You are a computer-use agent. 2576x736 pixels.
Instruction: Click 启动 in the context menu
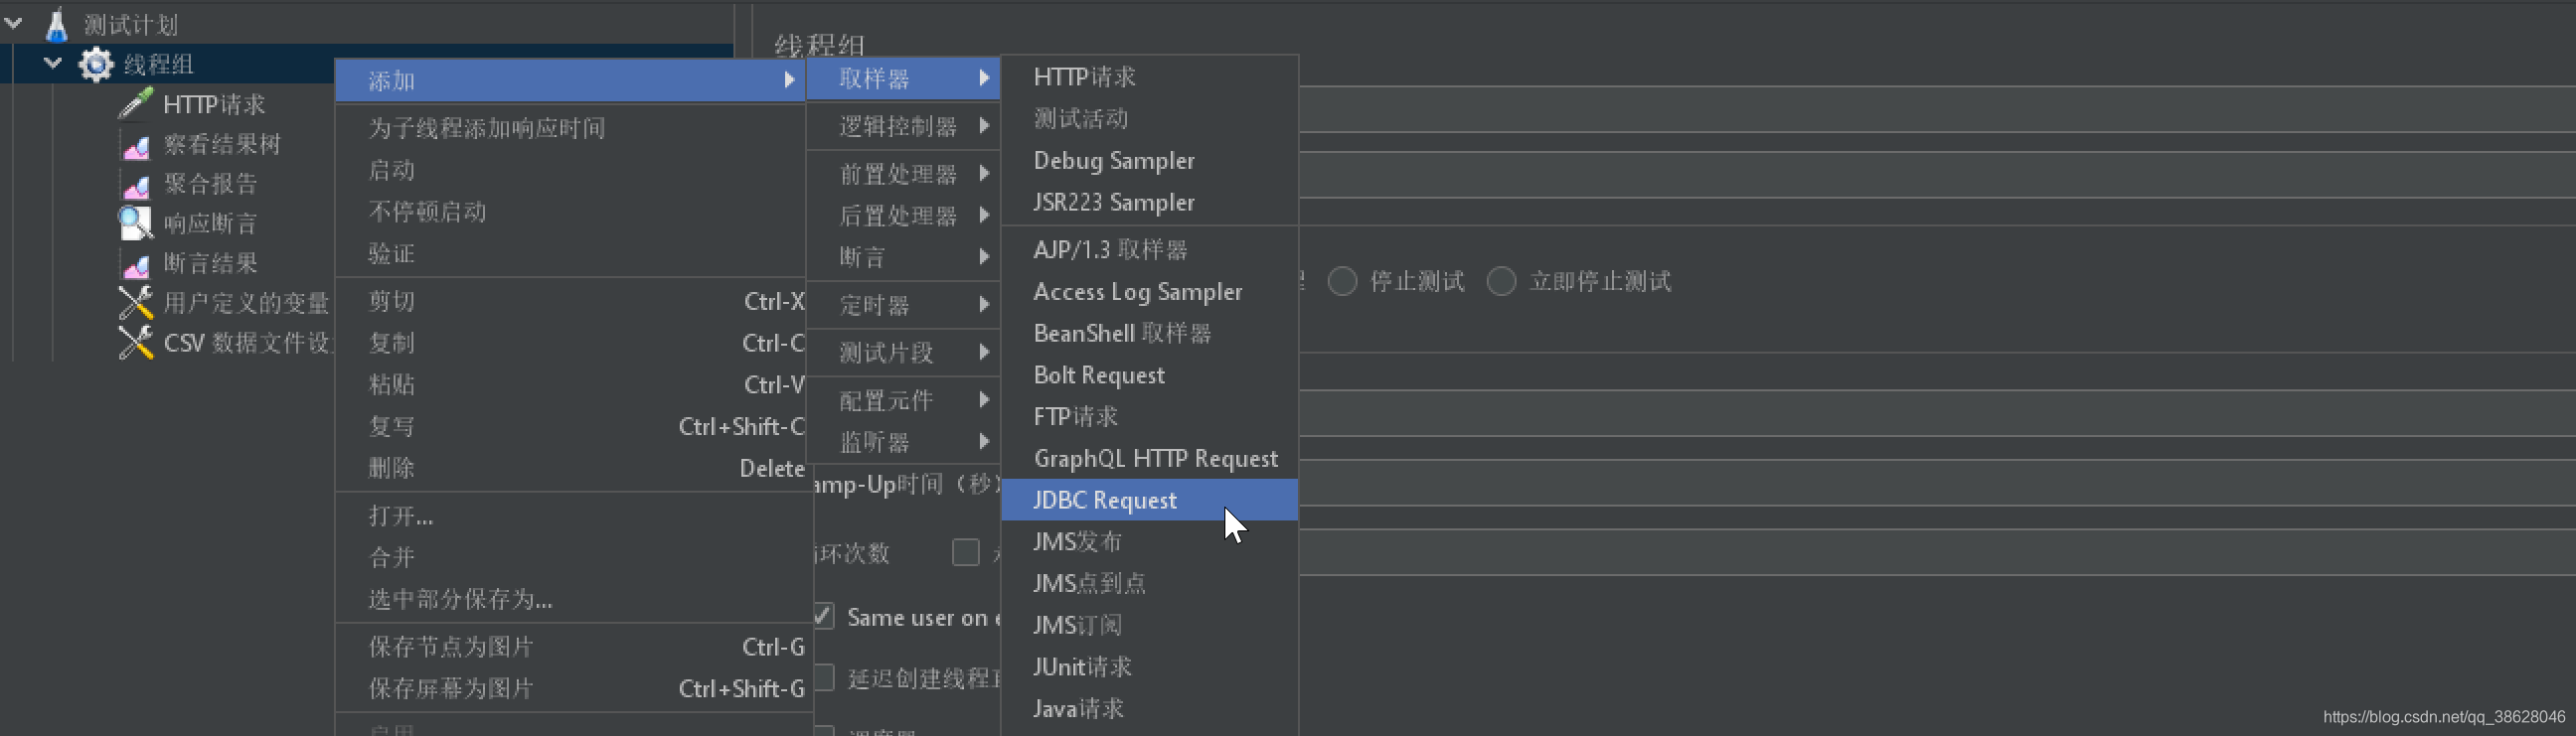tap(571, 170)
